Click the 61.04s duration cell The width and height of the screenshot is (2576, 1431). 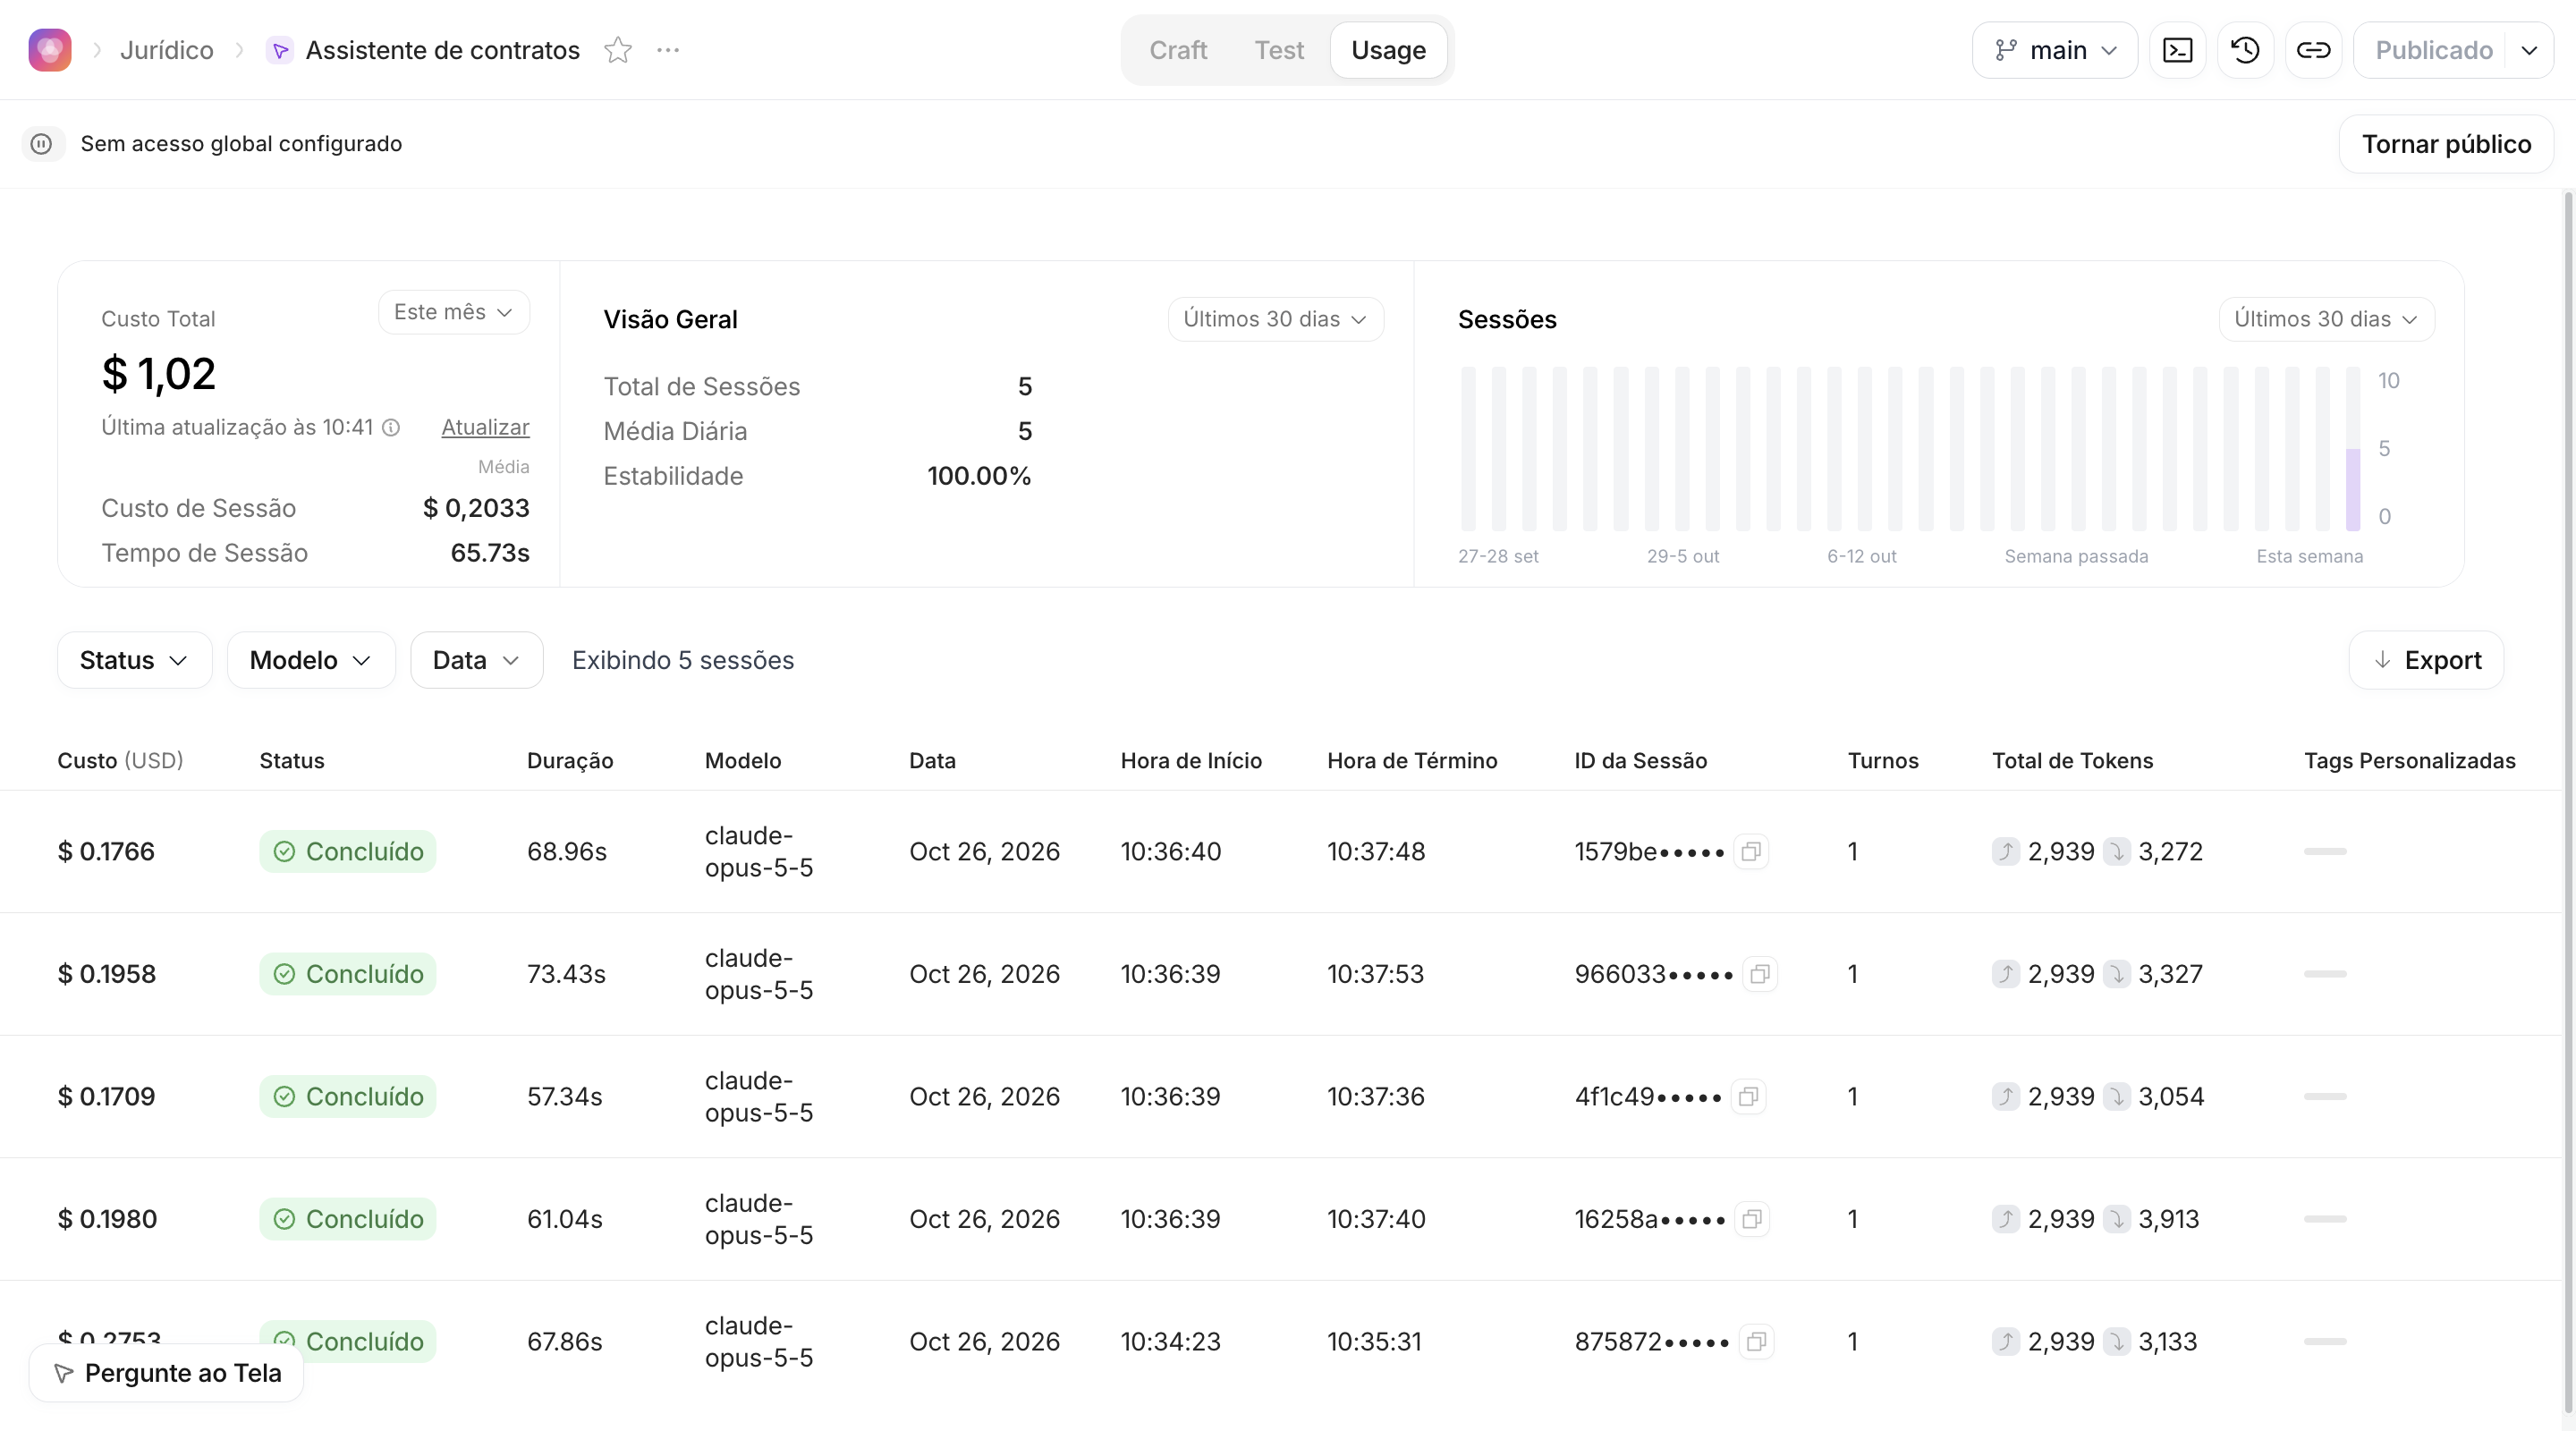pos(565,1219)
